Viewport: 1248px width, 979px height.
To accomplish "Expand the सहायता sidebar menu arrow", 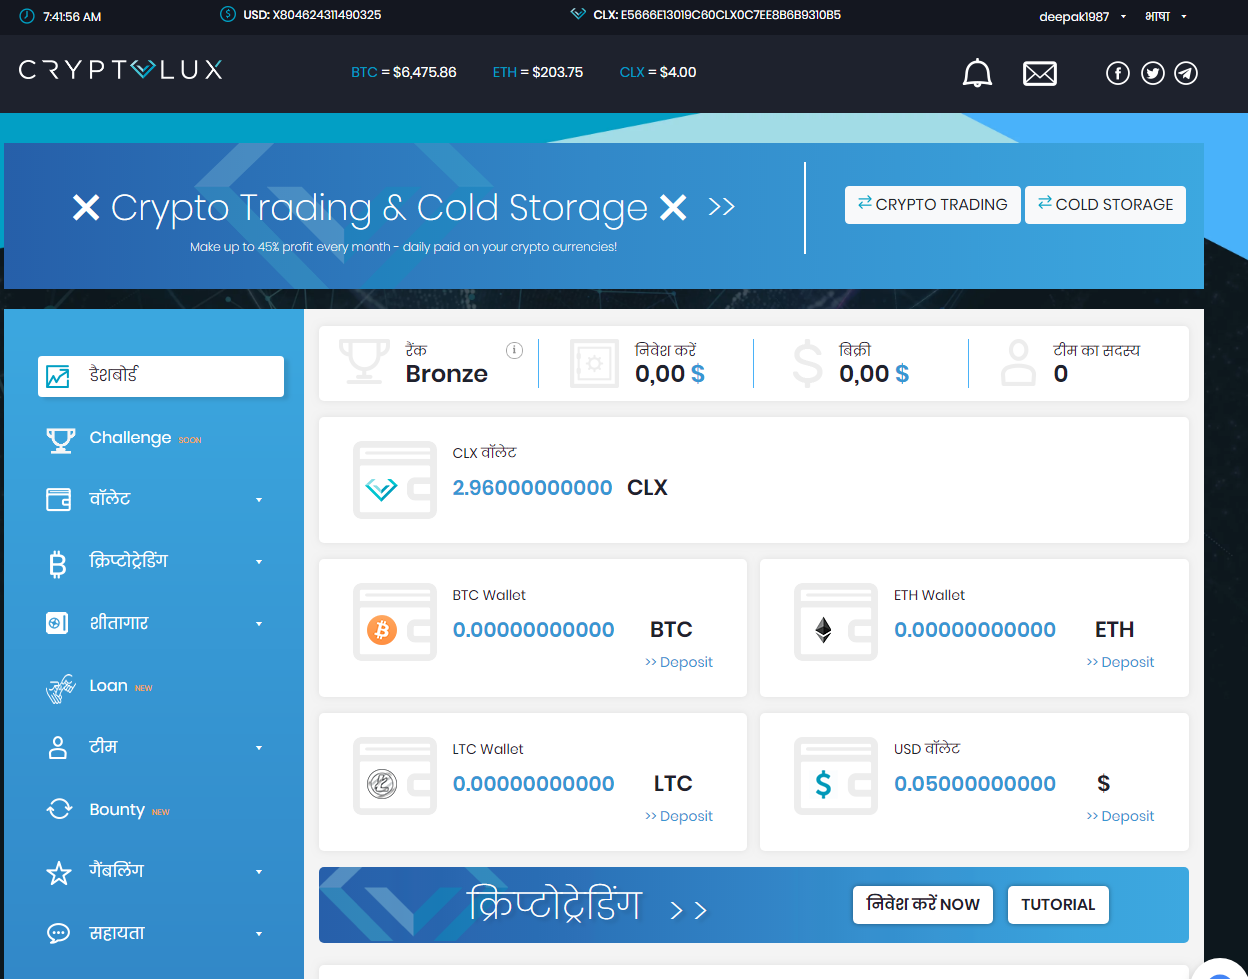I will 259,934.
